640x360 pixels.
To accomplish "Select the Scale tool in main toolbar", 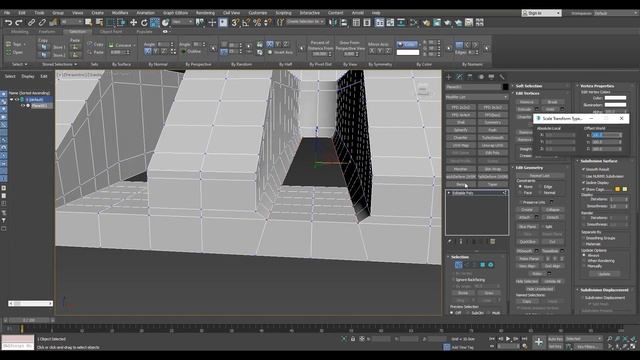I will click(x=155, y=23).
